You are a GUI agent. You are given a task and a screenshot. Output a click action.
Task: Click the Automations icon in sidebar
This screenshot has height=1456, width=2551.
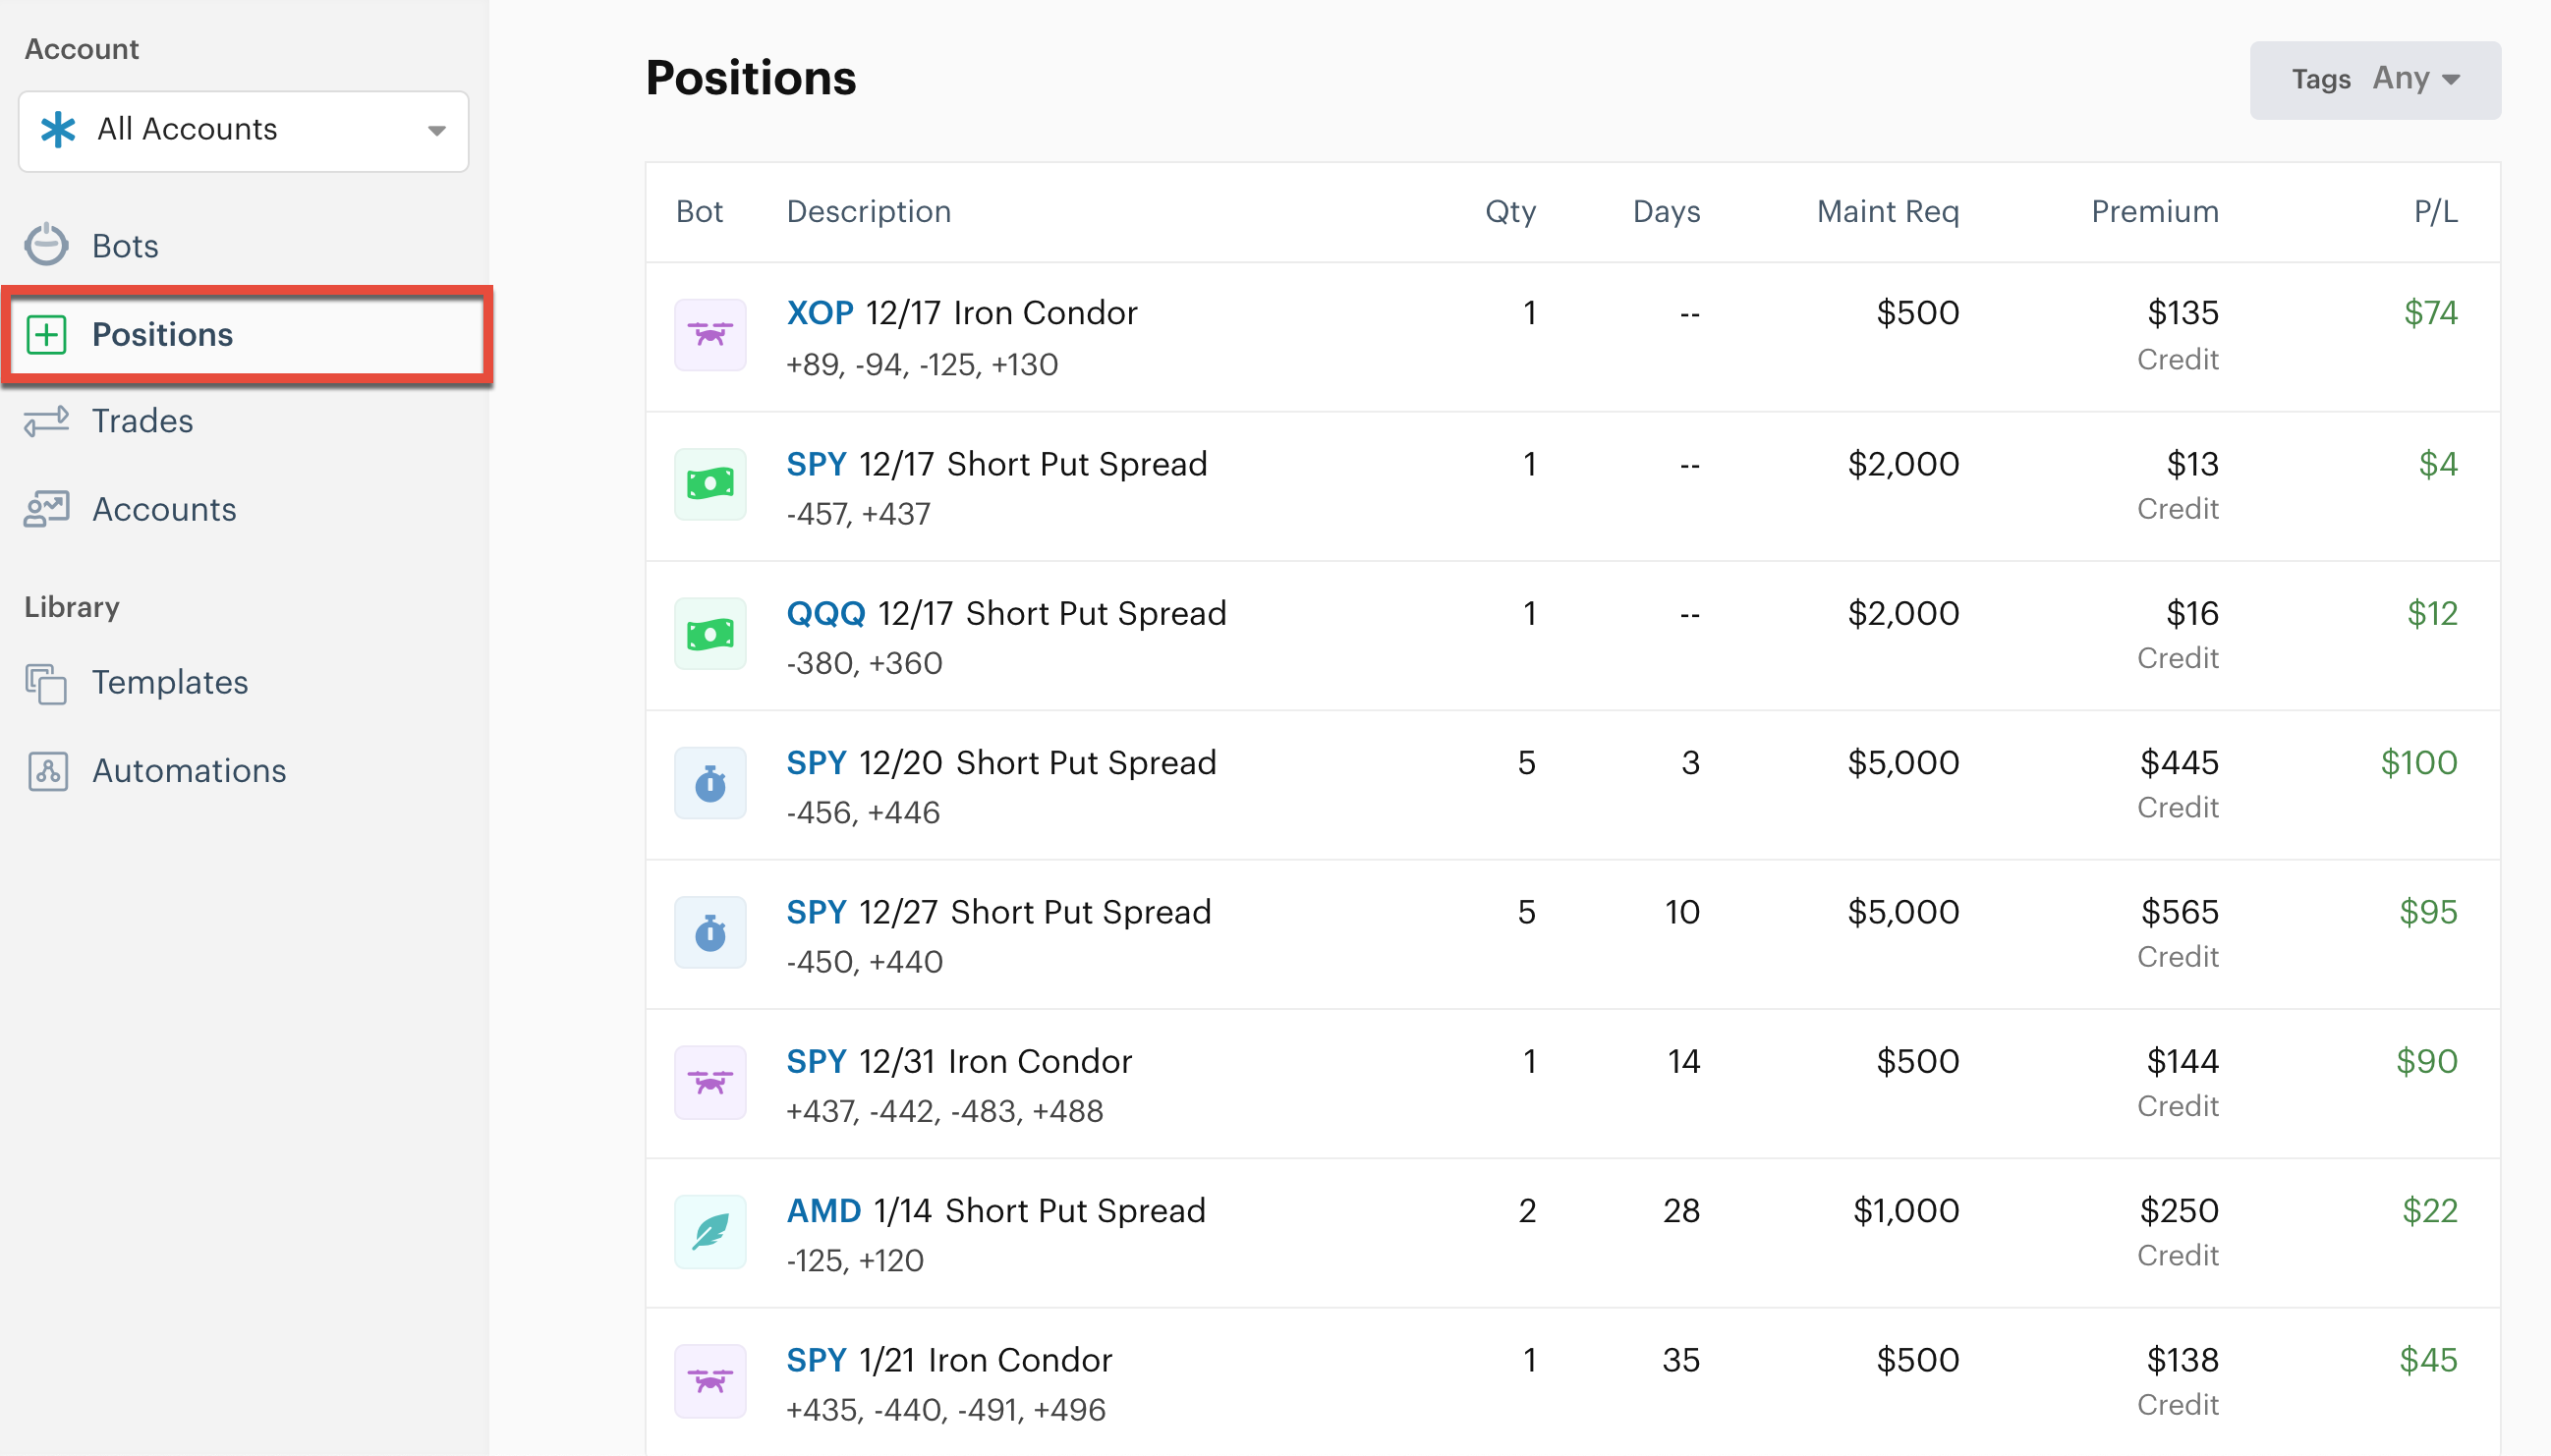click(x=47, y=771)
